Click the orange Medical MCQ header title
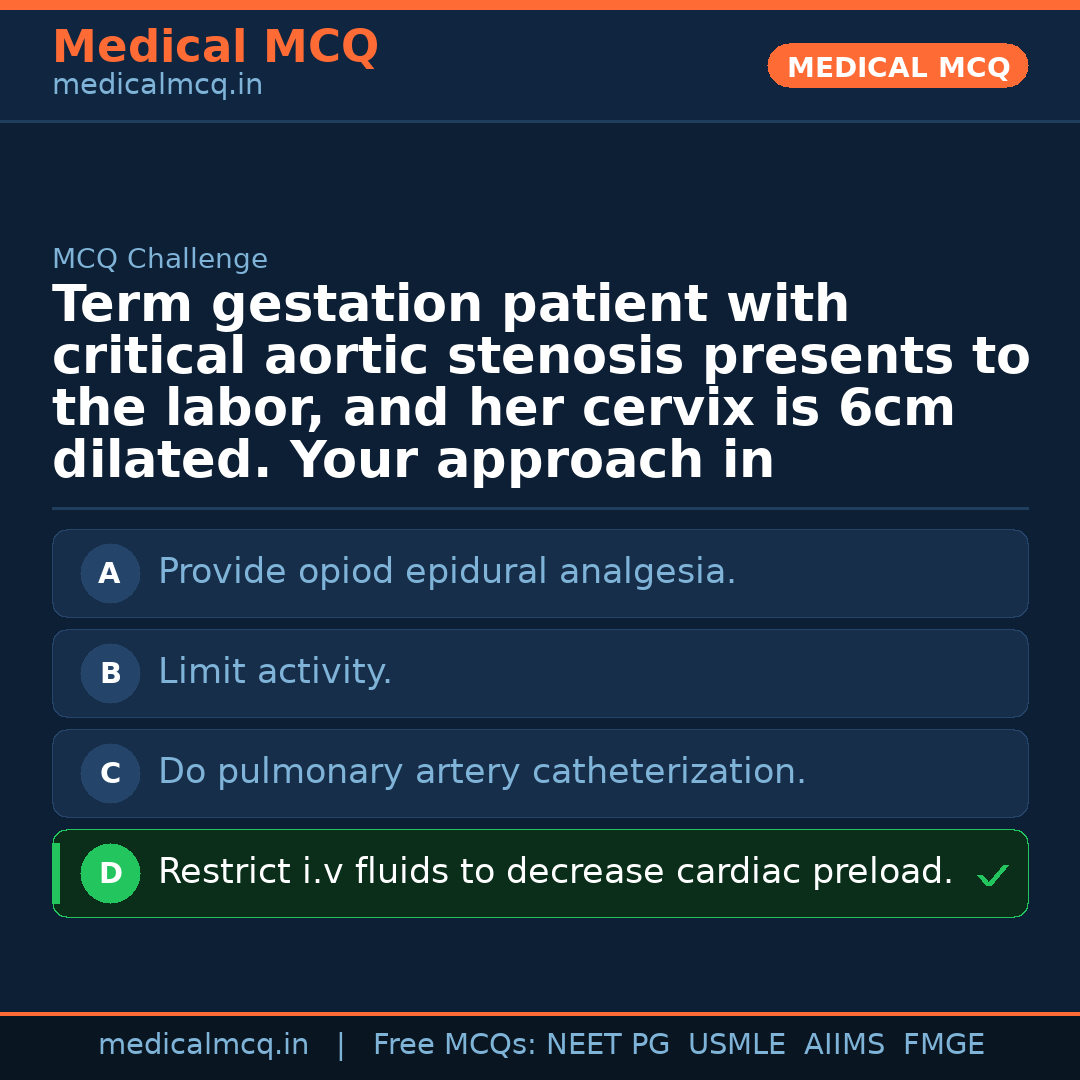The width and height of the screenshot is (1080, 1080). pos(215,47)
